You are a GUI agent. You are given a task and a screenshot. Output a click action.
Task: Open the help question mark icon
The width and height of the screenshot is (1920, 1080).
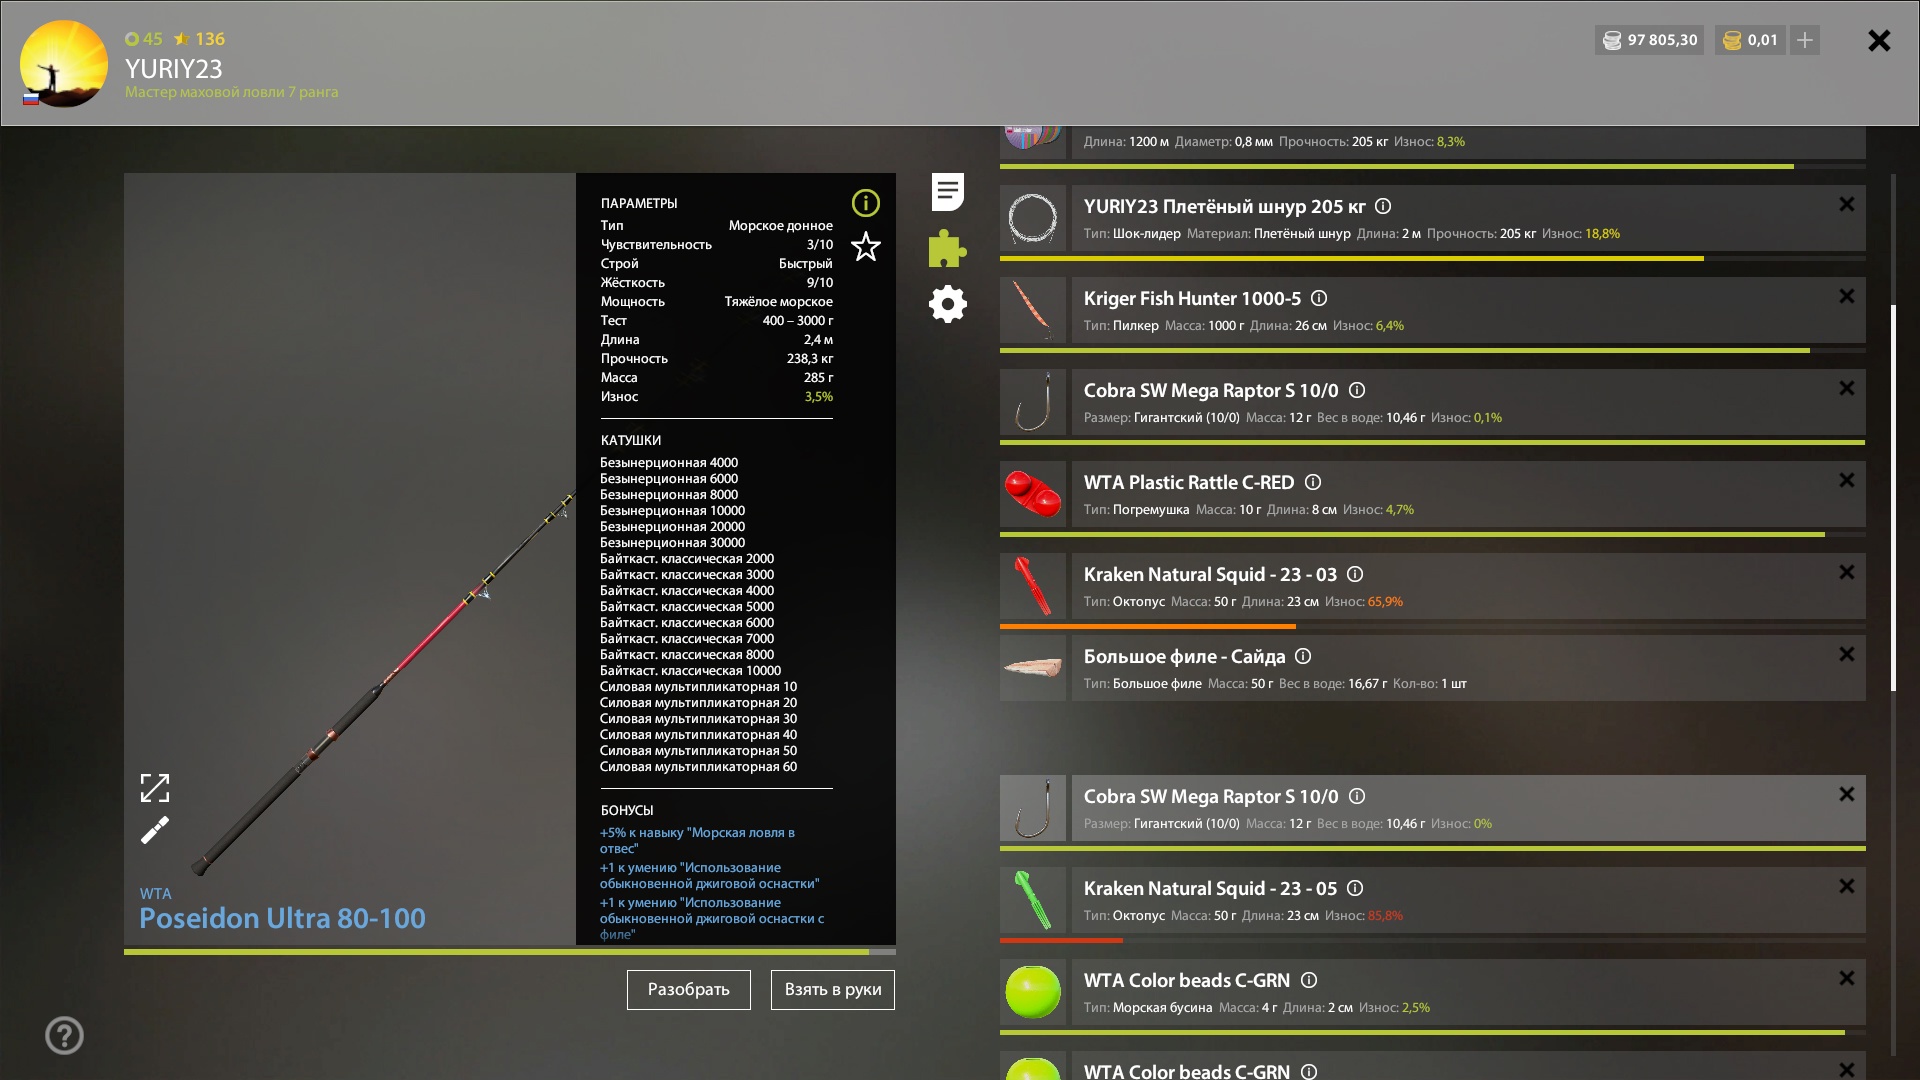click(x=64, y=1035)
